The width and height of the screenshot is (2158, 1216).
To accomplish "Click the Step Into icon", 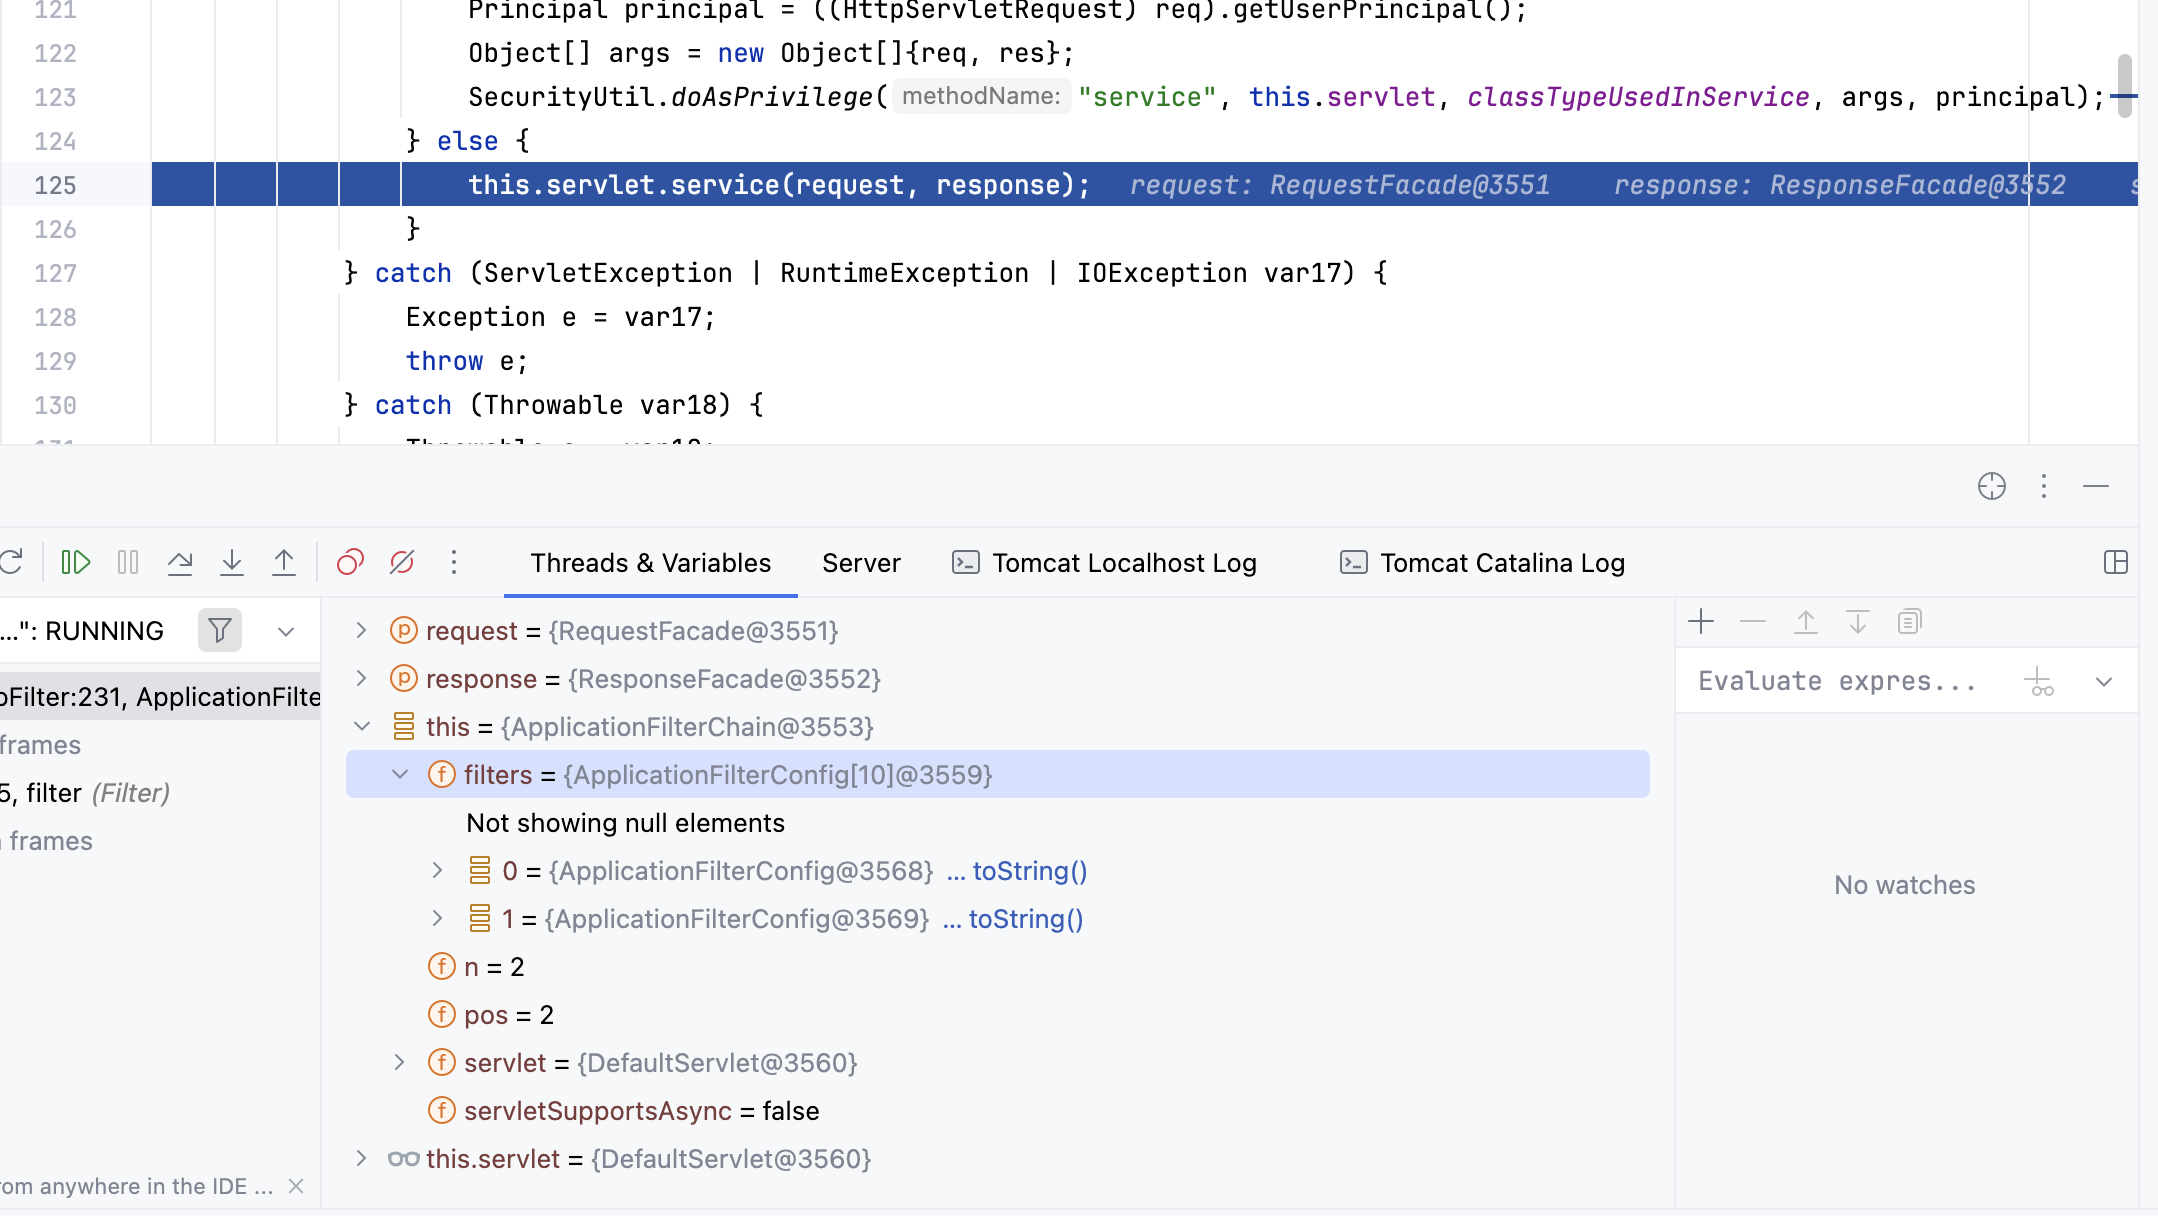I will coord(232,562).
